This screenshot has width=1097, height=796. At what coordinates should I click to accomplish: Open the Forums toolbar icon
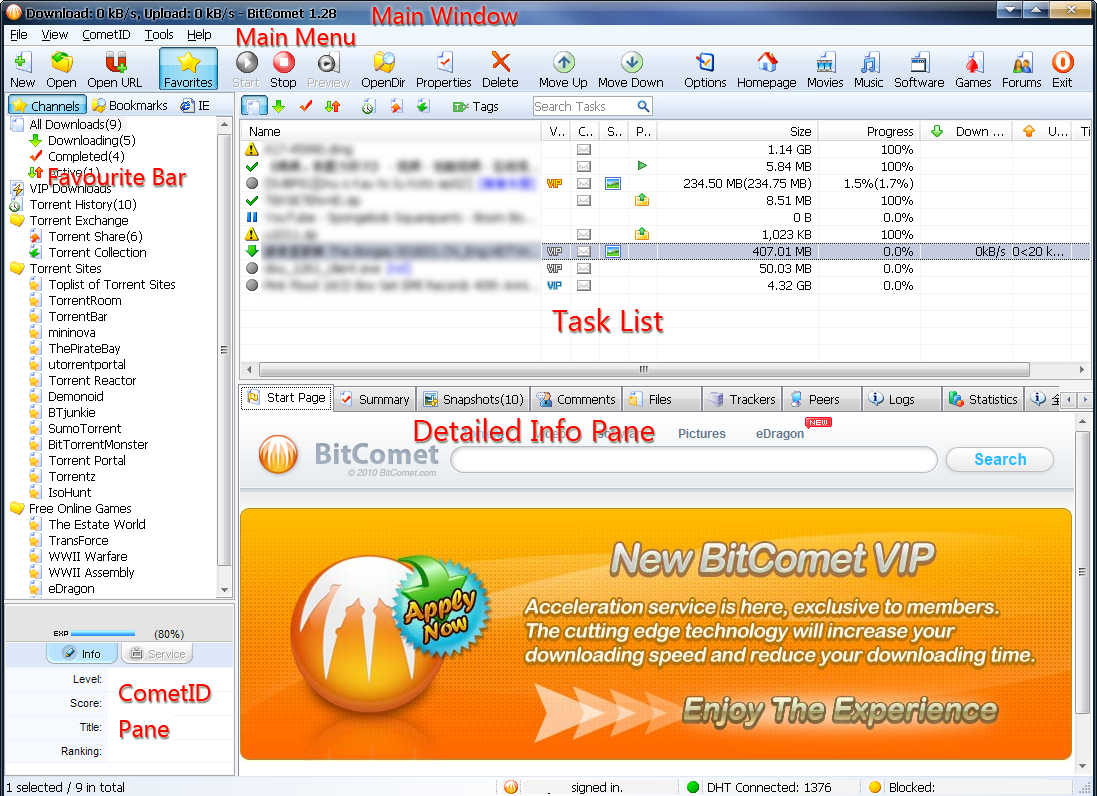(x=1021, y=69)
